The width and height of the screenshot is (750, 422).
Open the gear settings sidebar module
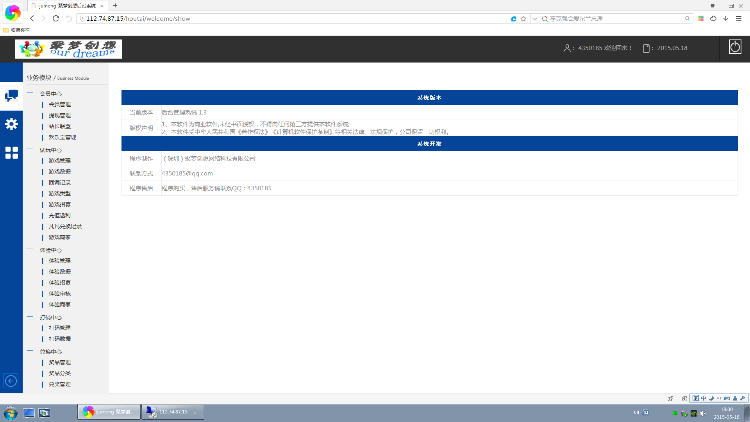11,124
